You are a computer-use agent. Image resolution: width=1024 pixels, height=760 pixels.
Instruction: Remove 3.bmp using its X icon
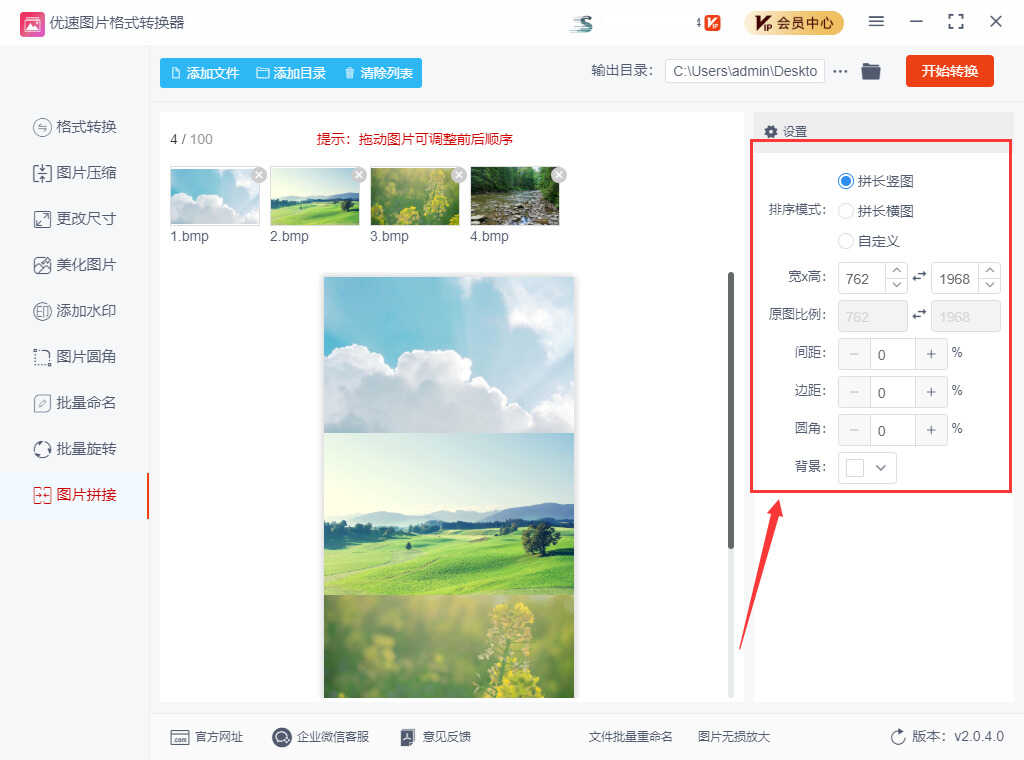click(x=459, y=175)
